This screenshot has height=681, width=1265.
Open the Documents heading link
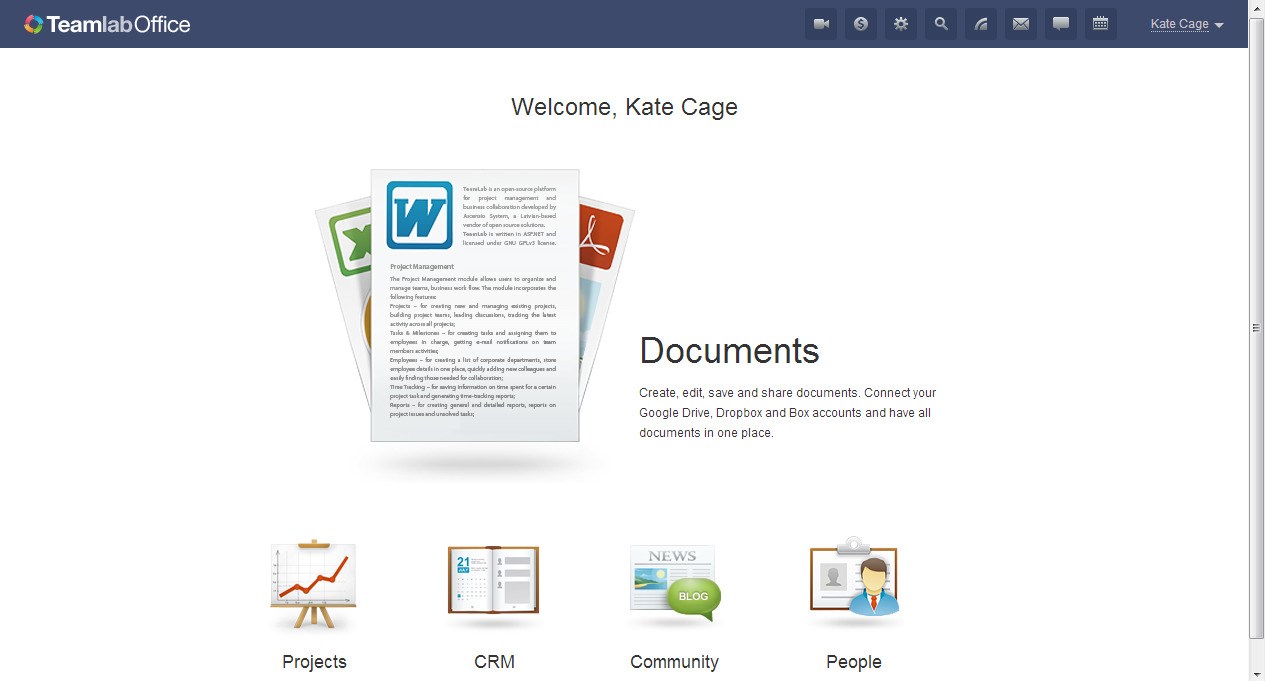pyautogui.click(x=729, y=351)
